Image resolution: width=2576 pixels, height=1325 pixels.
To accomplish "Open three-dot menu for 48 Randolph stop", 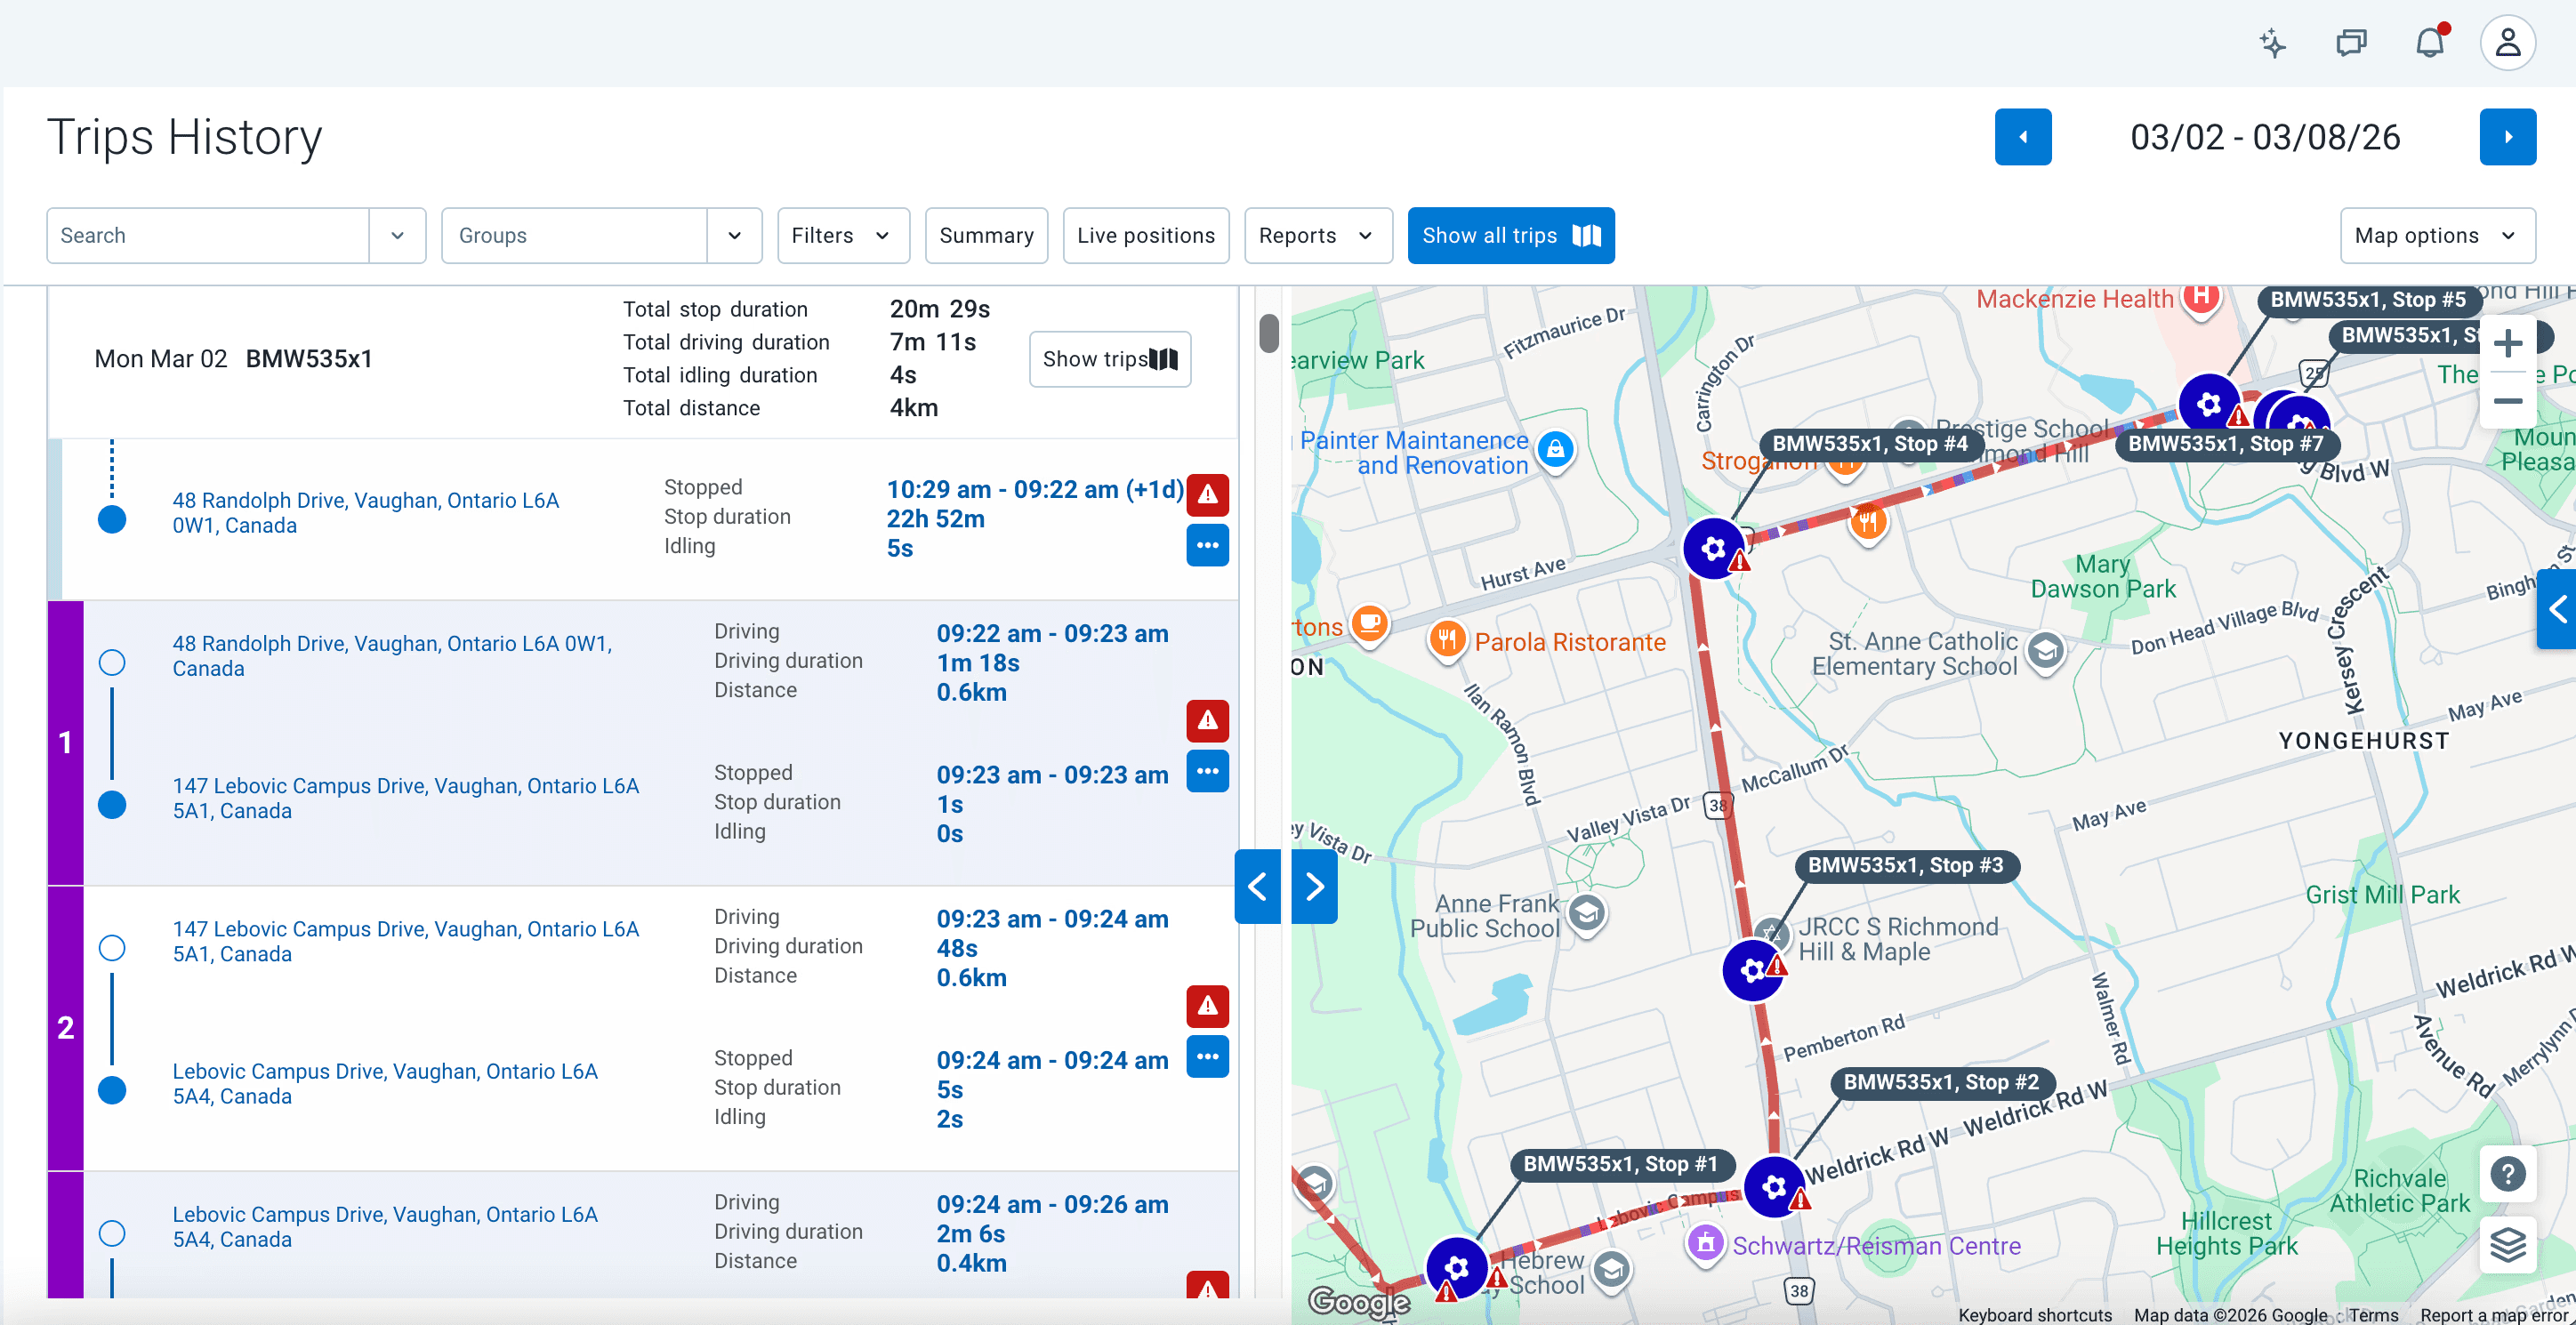I will (x=1207, y=545).
